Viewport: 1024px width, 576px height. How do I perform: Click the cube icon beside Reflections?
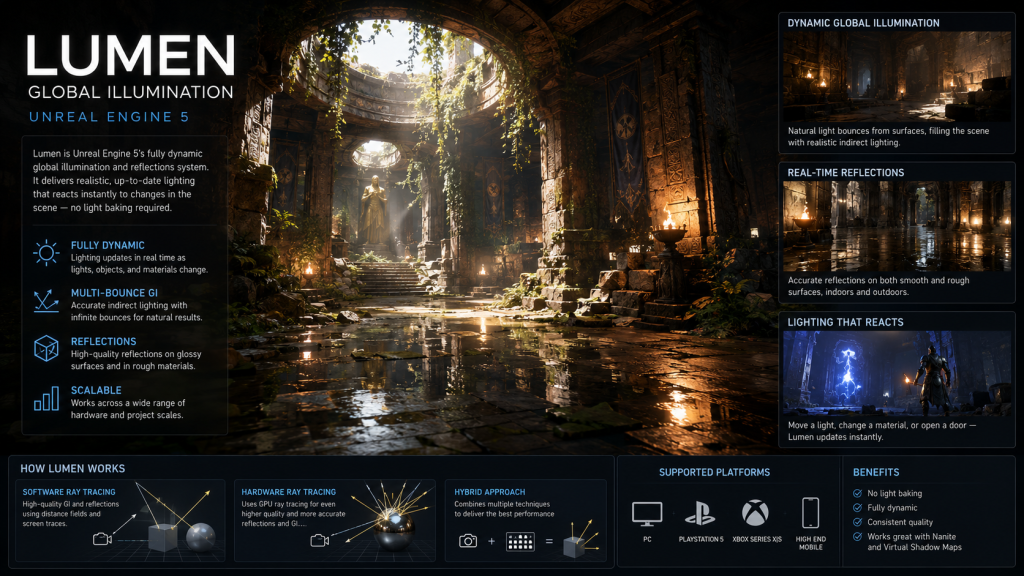pyautogui.click(x=46, y=349)
